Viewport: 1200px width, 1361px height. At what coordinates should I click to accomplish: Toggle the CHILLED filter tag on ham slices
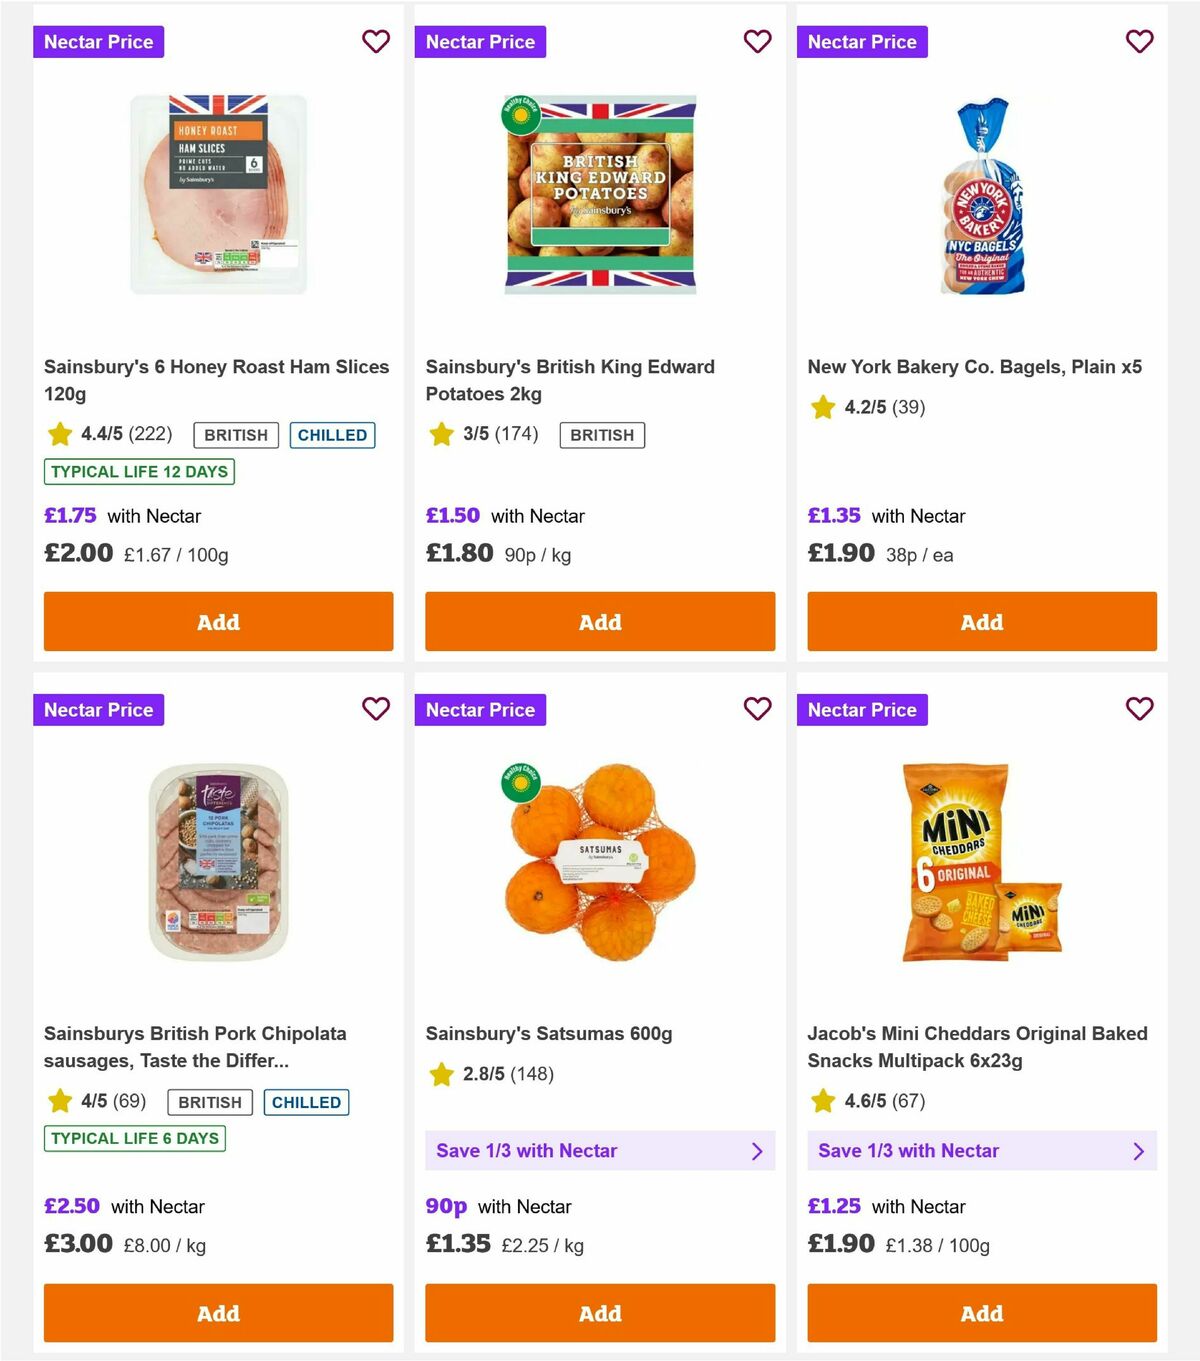[332, 435]
